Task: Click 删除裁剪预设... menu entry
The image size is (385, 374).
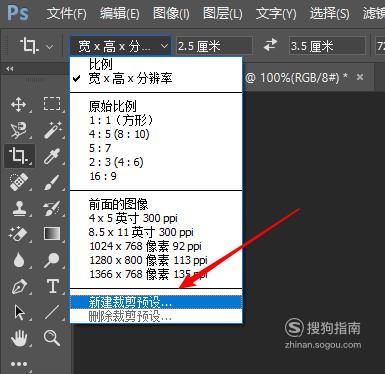Action: tap(156, 316)
